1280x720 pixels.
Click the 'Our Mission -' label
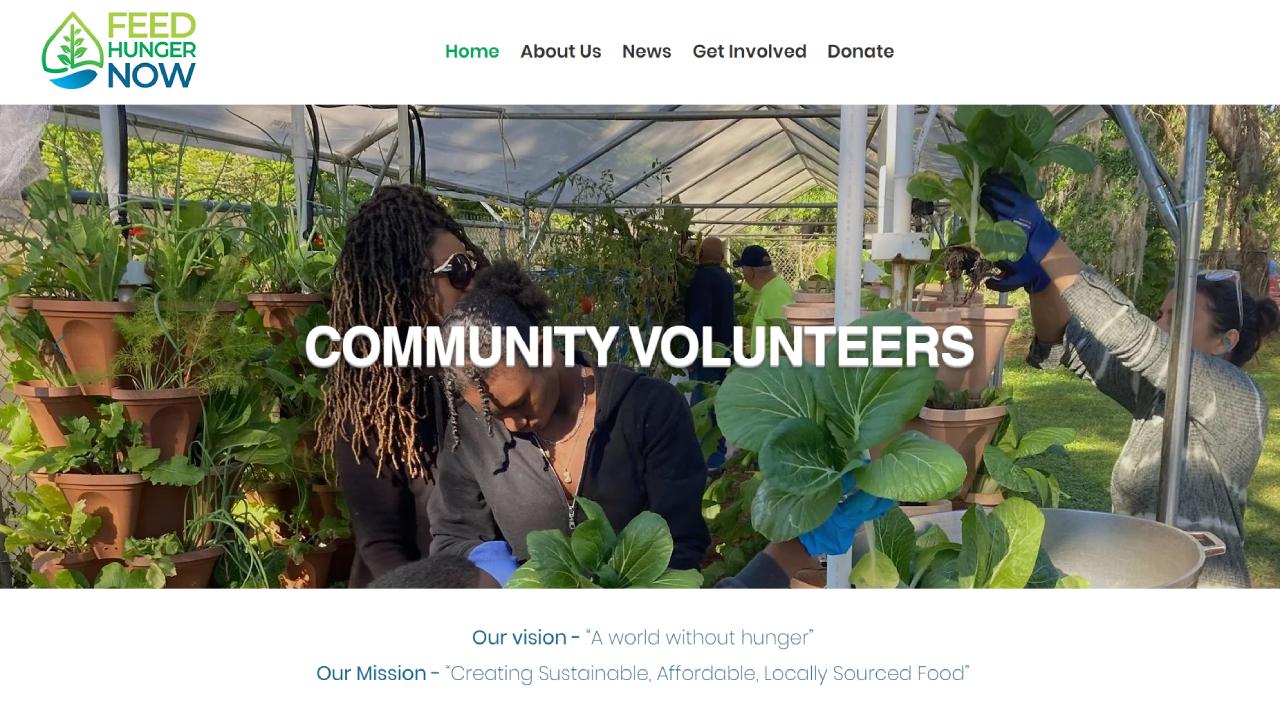pos(378,673)
